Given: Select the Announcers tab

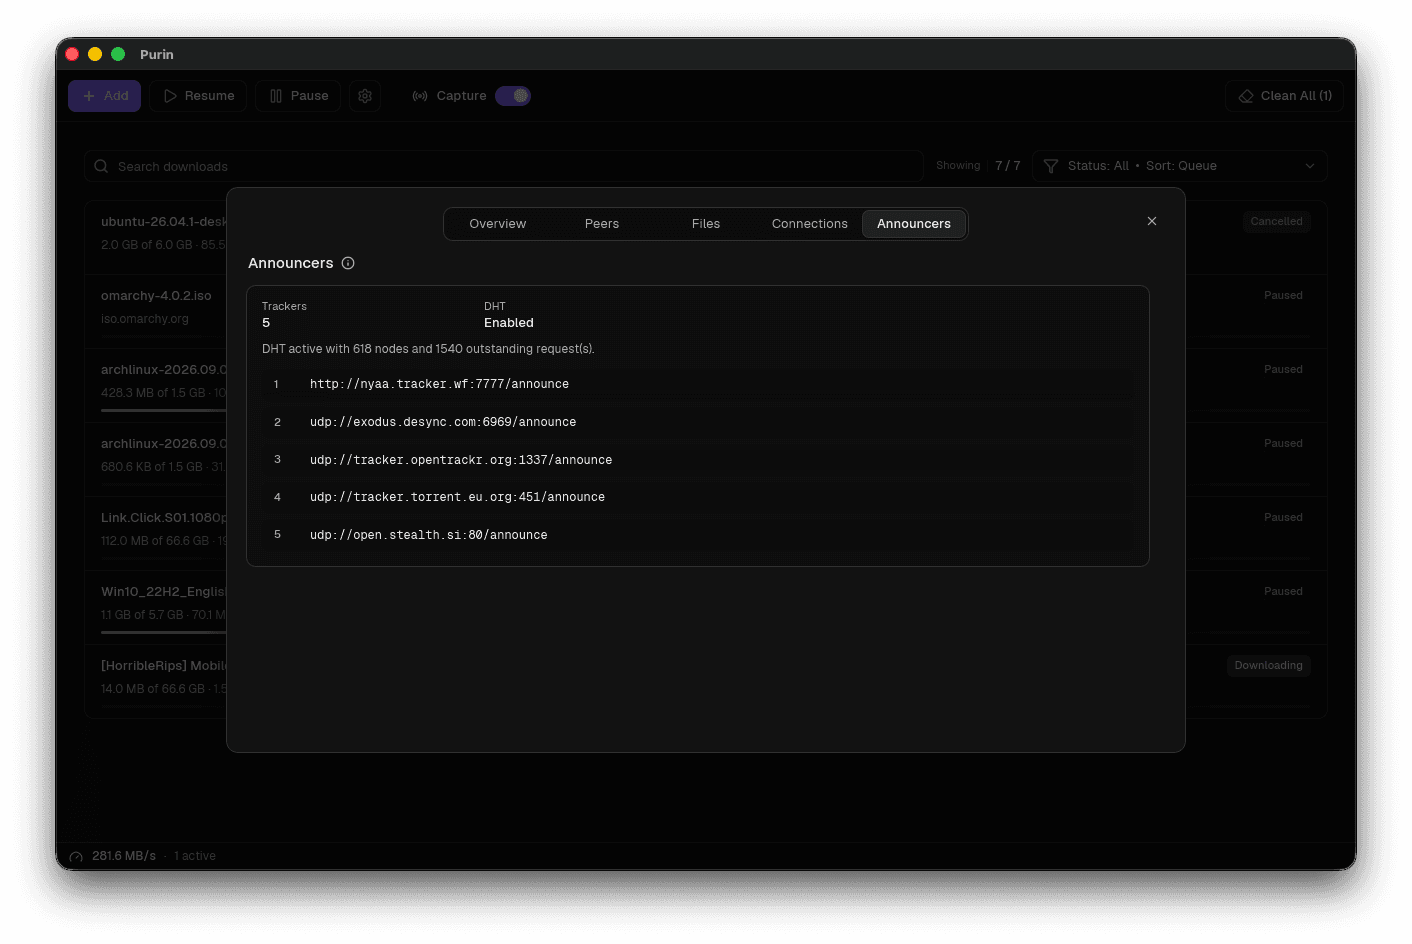Looking at the screenshot, I should pos(914,224).
